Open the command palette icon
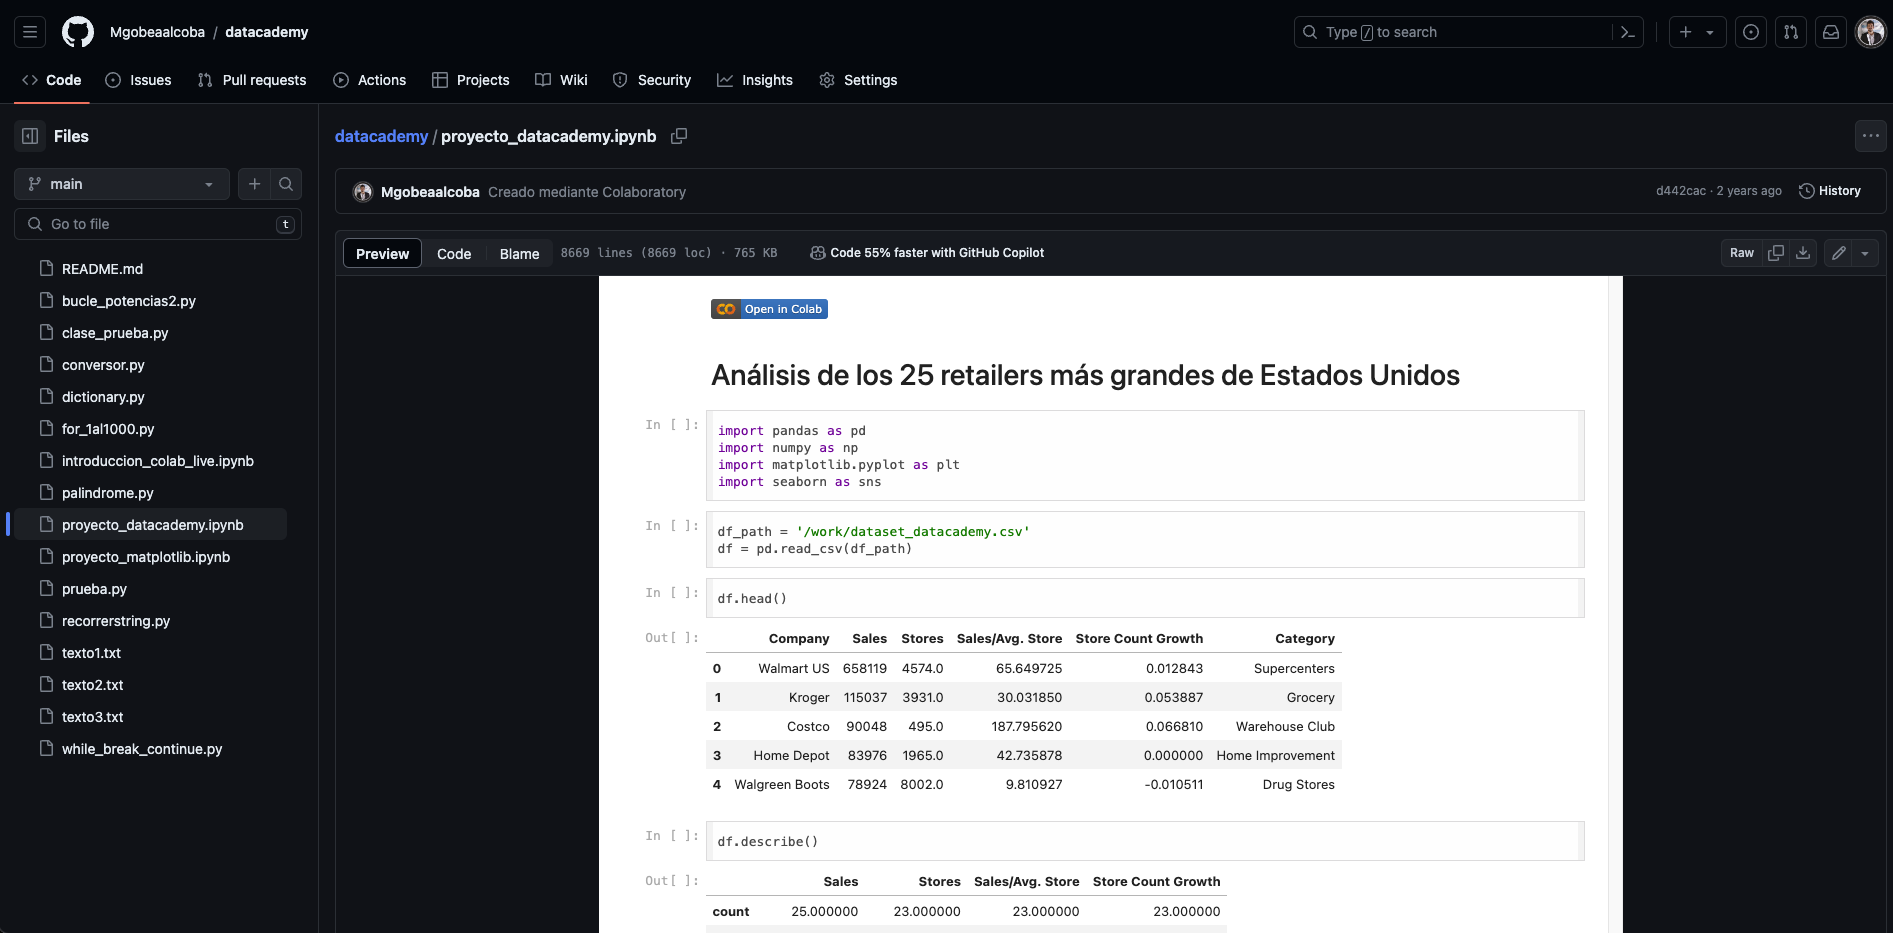The image size is (1893, 933). click(1628, 32)
